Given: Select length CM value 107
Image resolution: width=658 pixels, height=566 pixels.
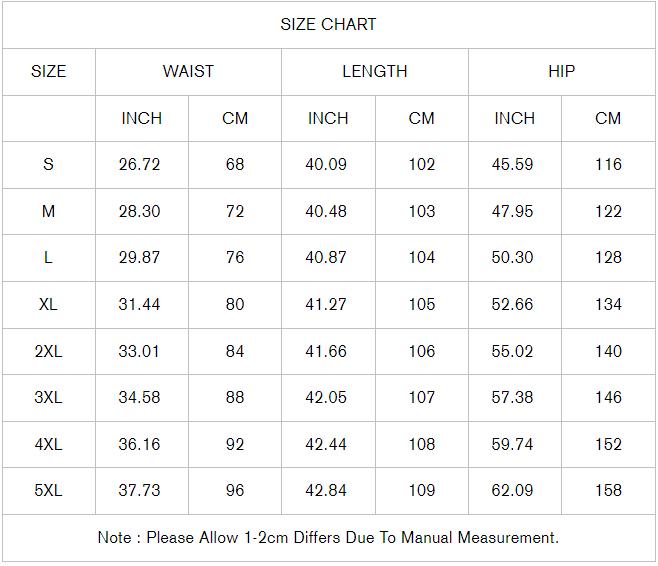Looking at the screenshot, I should (422, 397).
